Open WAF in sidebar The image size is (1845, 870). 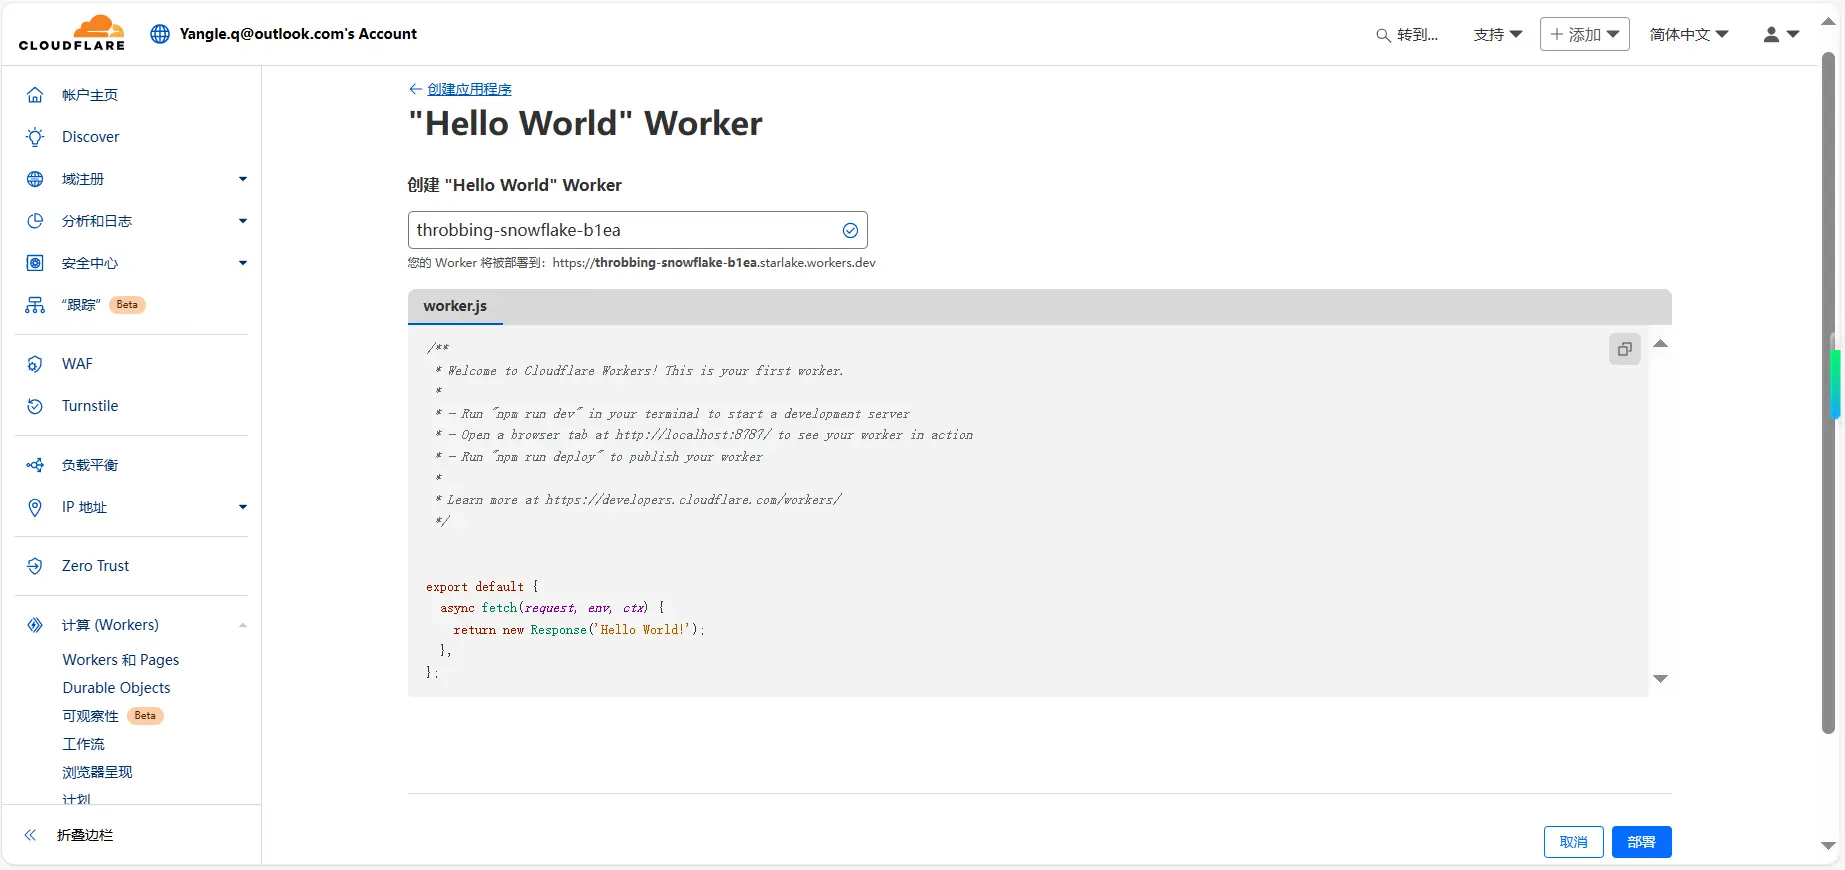click(77, 364)
